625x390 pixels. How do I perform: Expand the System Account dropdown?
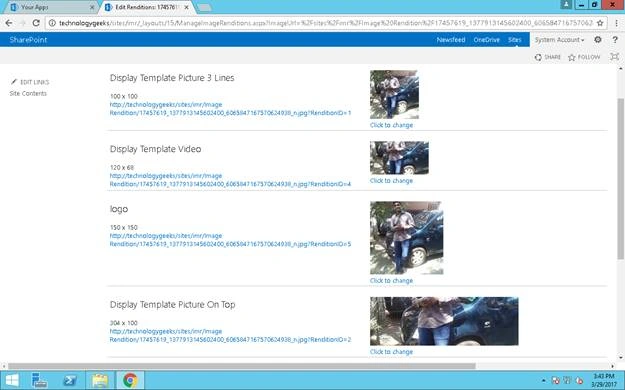pyautogui.click(x=559, y=39)
